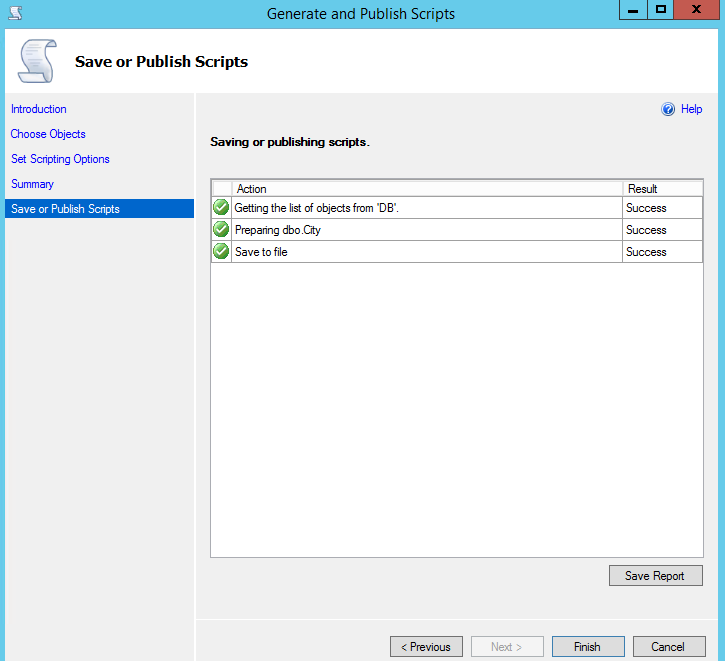Click the blue Help question mark icon
The width and height of the screenshot is (725, 661).
(x=668, y=109)
